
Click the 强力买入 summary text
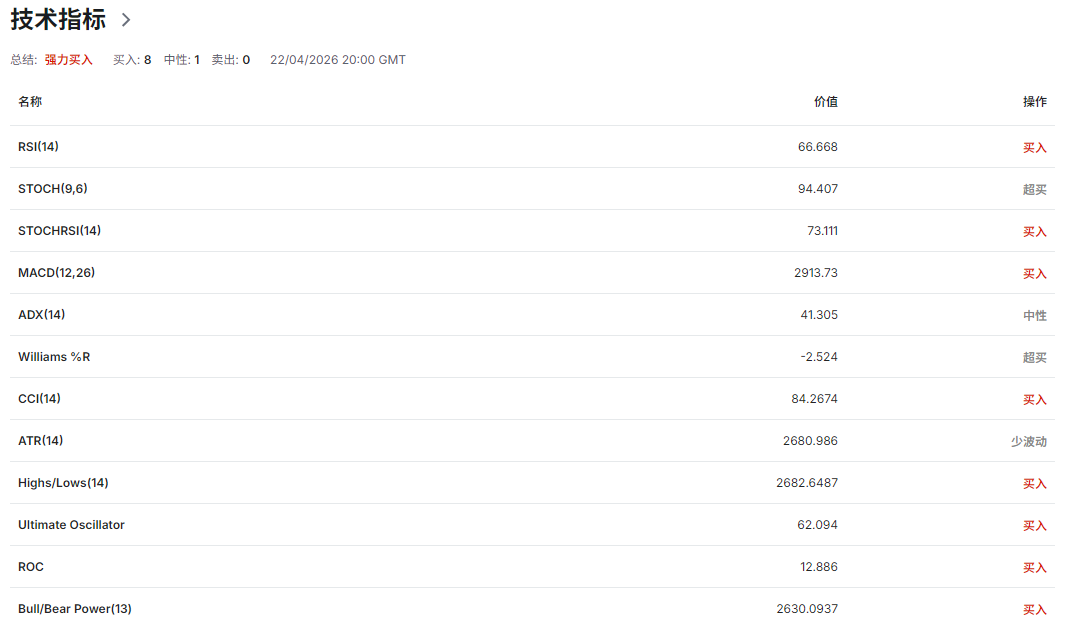(x=68, y=60)
